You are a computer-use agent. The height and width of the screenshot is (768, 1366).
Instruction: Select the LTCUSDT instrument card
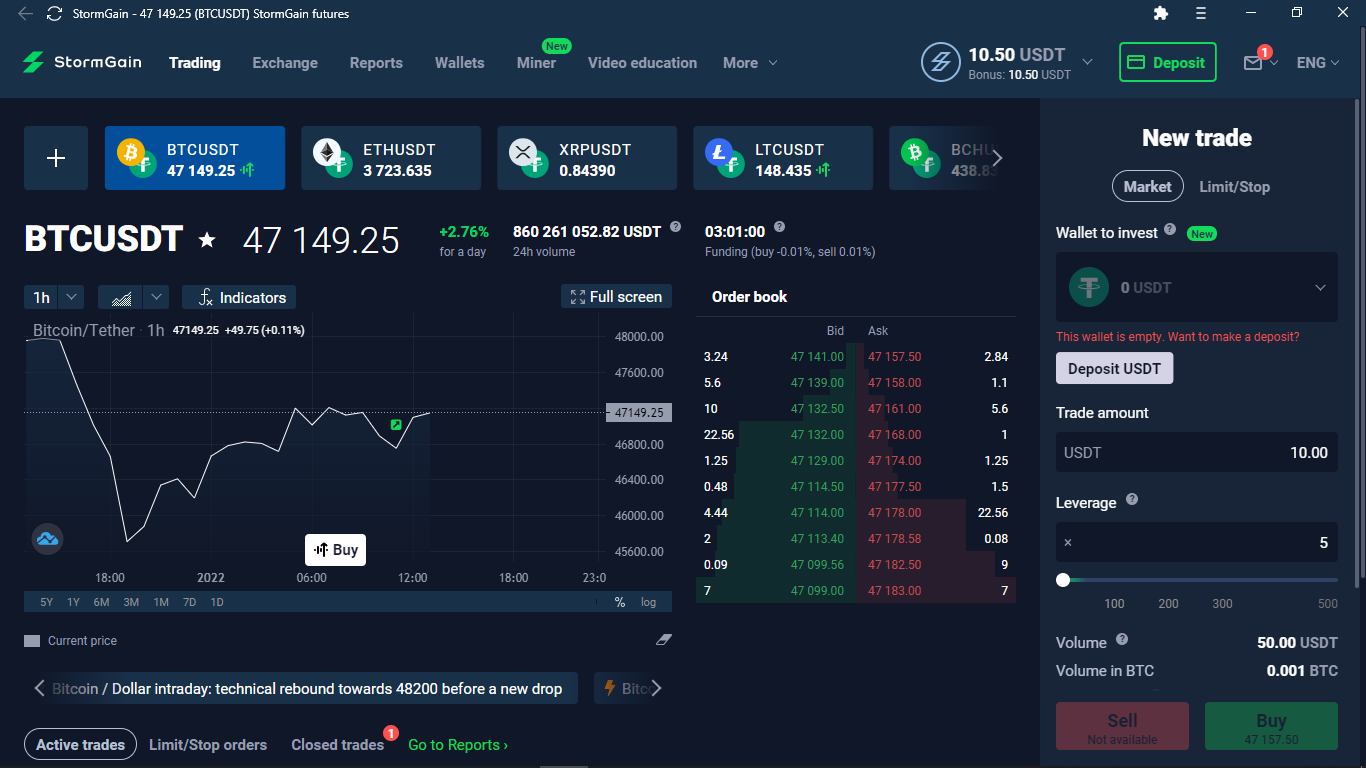click(x=783, y=158)
